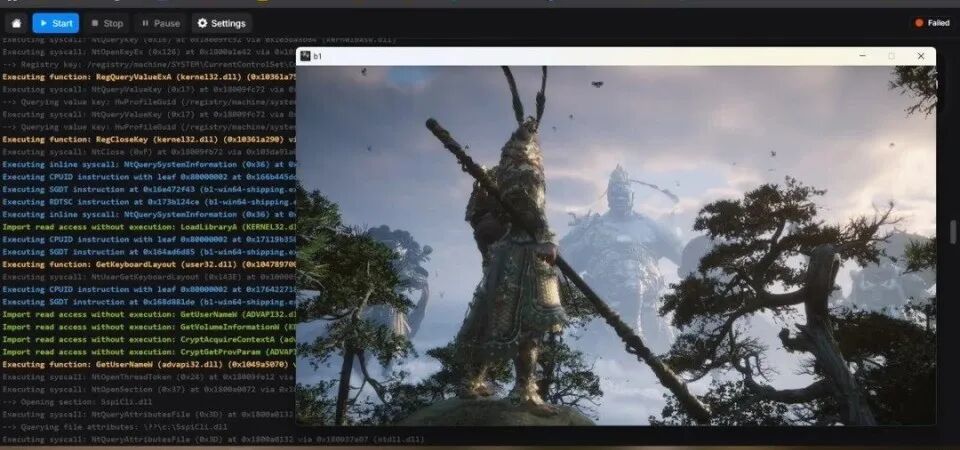Select the GetKeyboardLayout function log line
This screenshot has width=960, height=450.
[149, 264]
